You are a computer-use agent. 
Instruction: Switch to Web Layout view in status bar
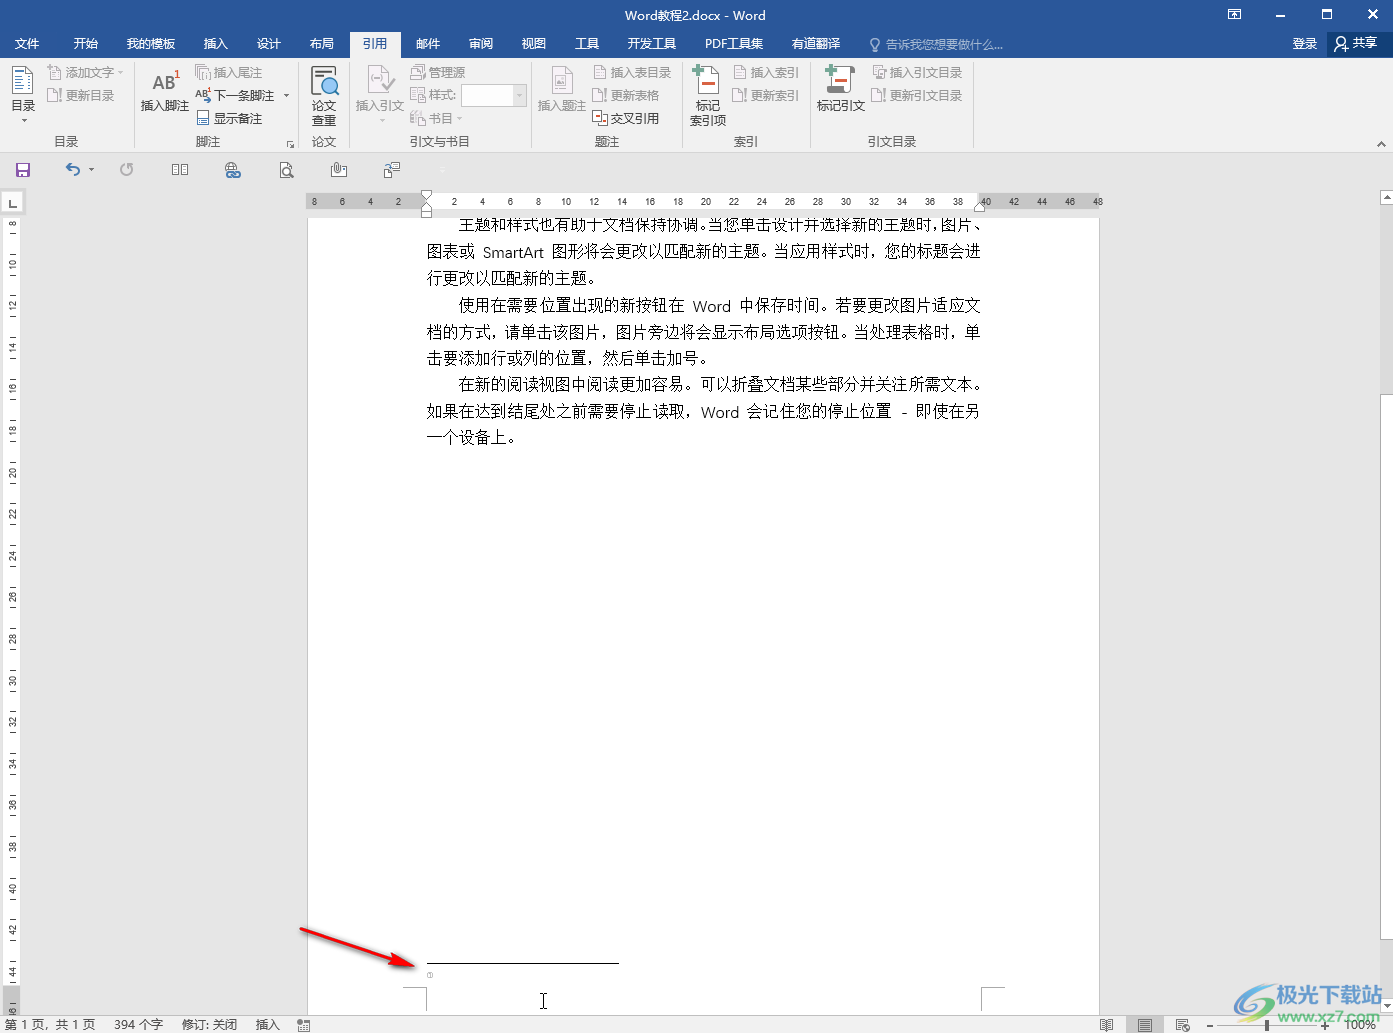[1182, 1025]
